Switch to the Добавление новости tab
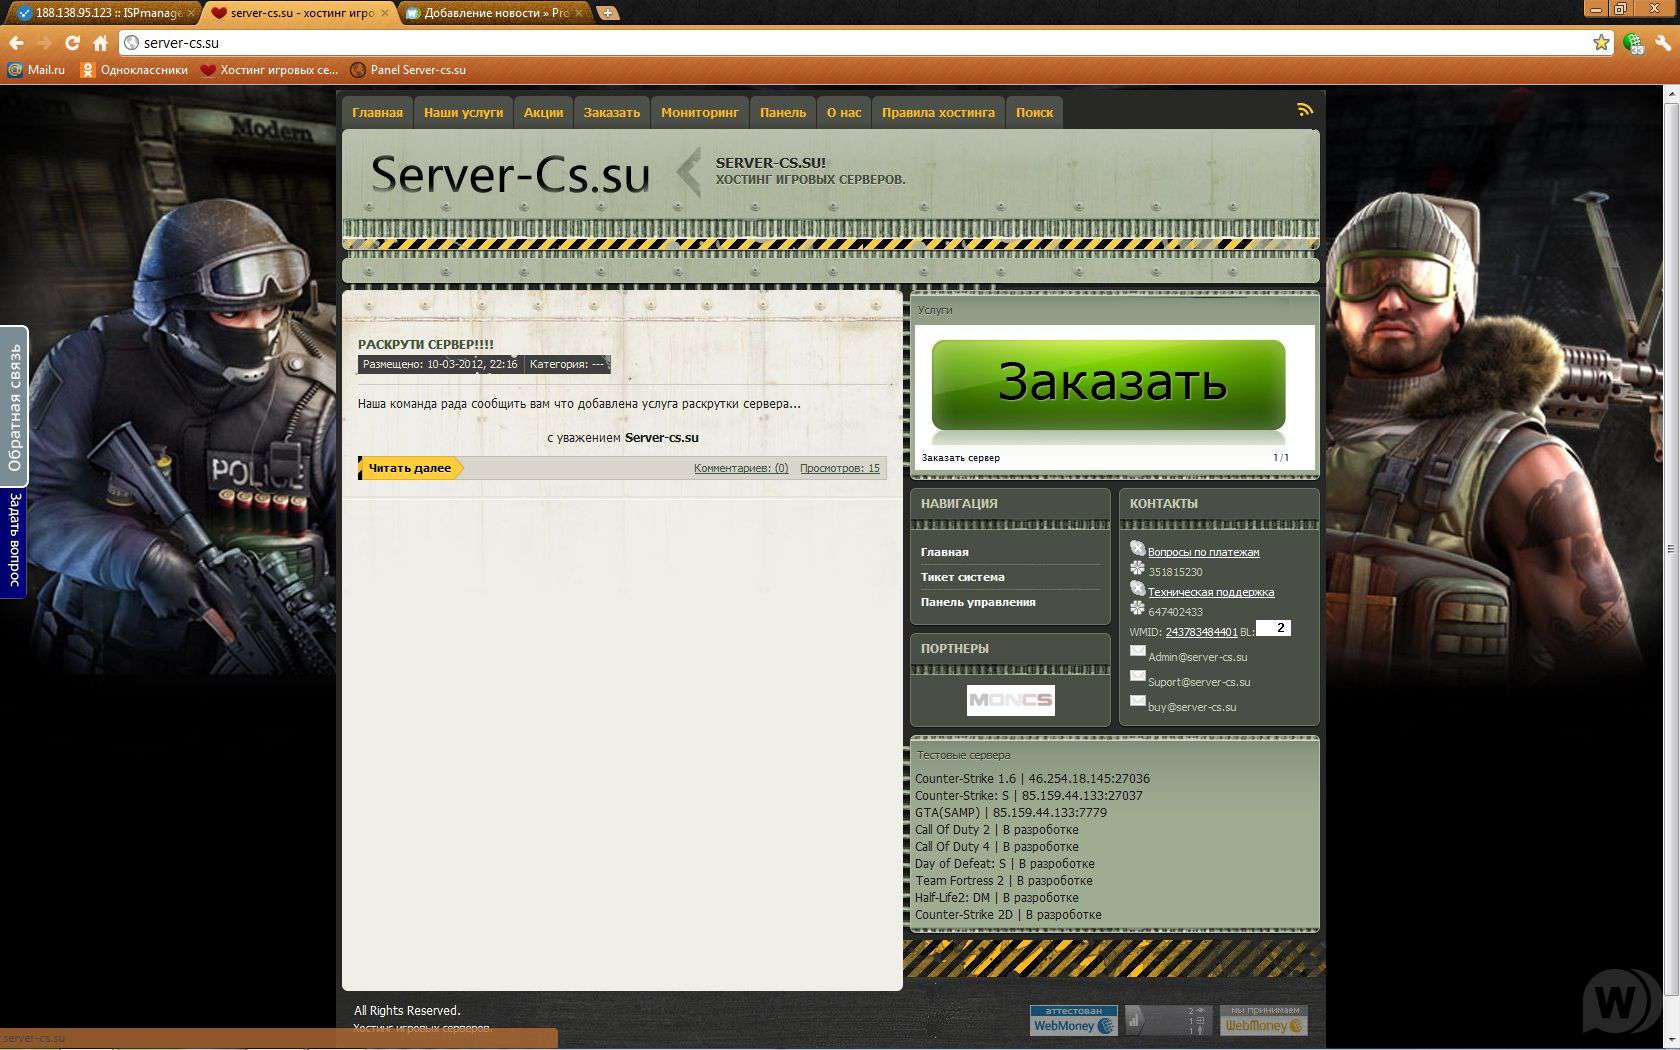The height and width of the screenshot is (1050, 1680). [496, 13]
